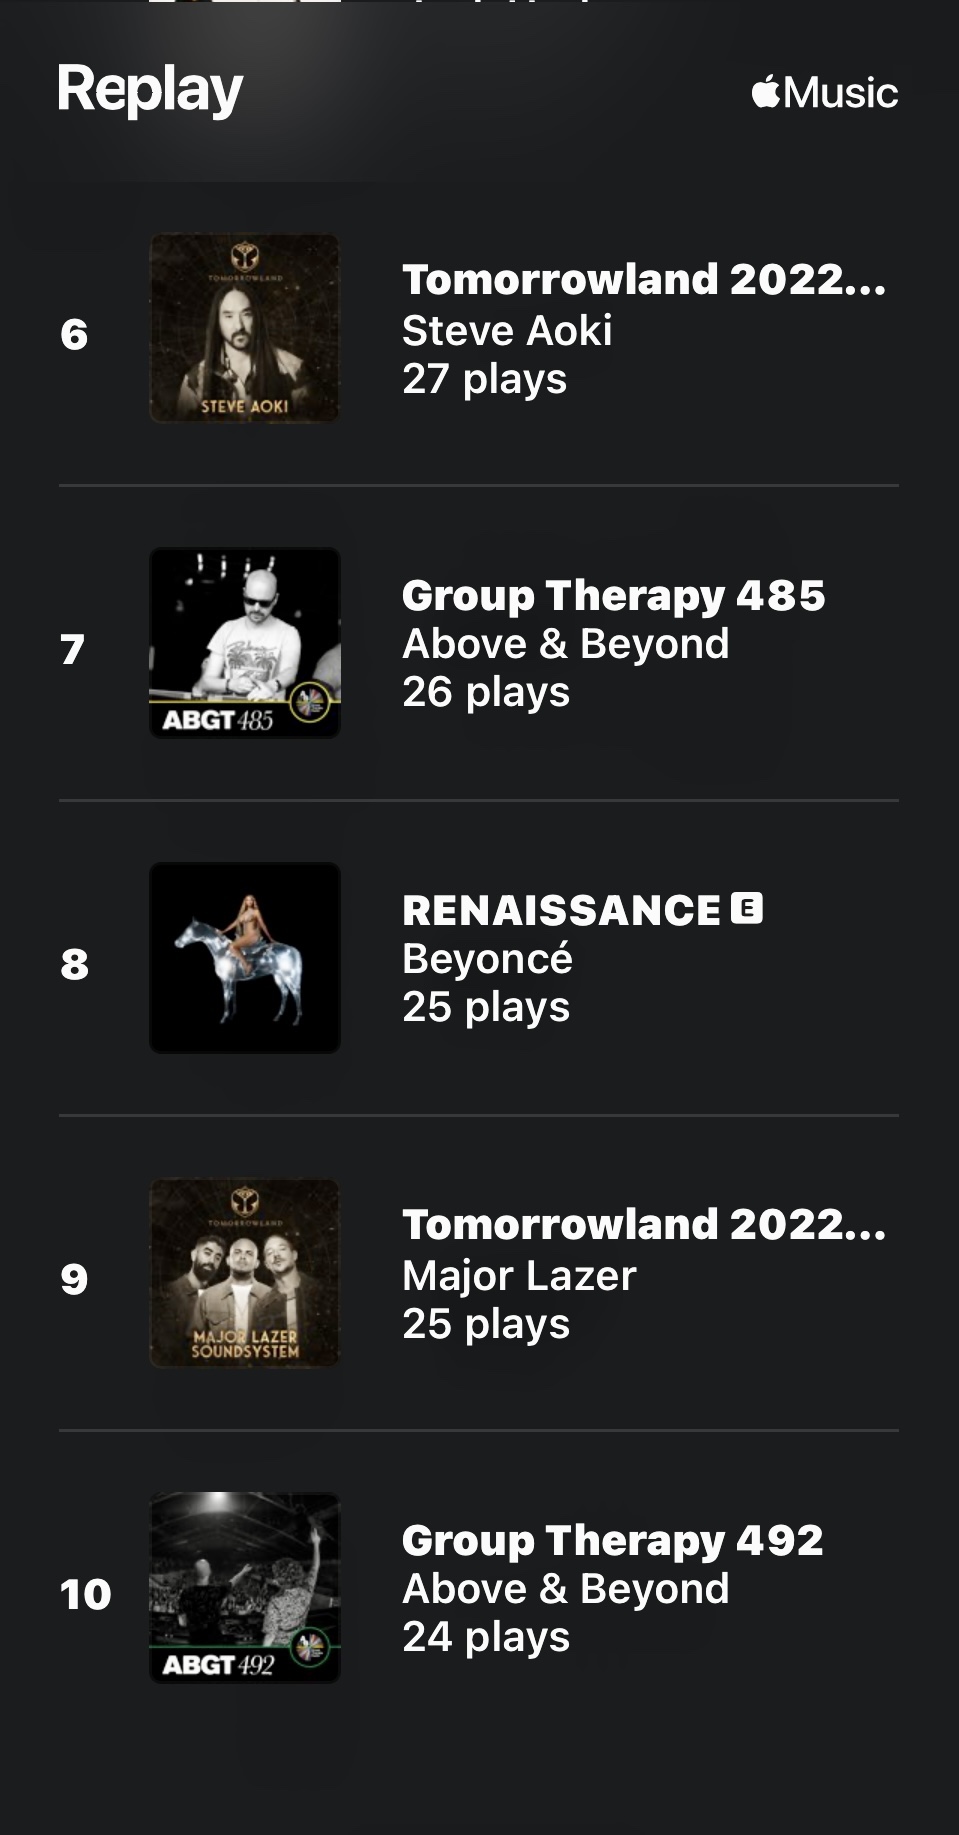Screen dimensions: 959x1835
Task: Open Major Lazer Soundsystem album artwork
Action: (x=245, y=1273)
